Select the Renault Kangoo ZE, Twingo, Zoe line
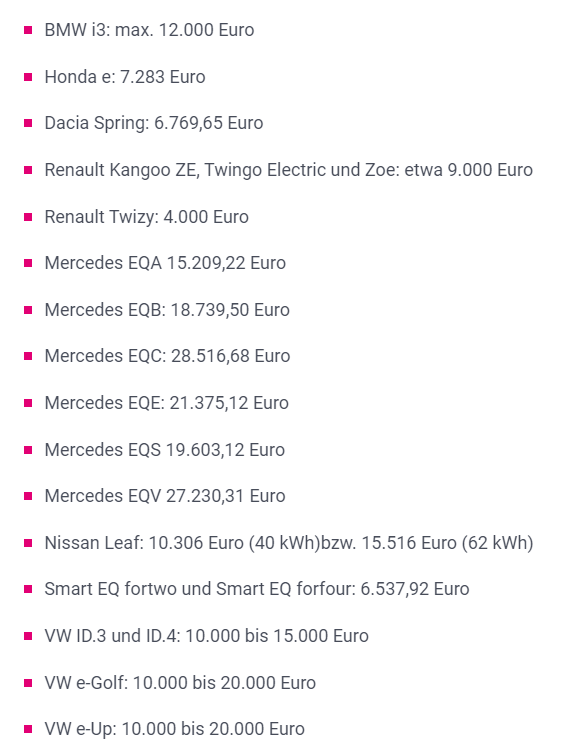Screen dimensions: 580x754 pyautogui.click(x=289, y=170)
